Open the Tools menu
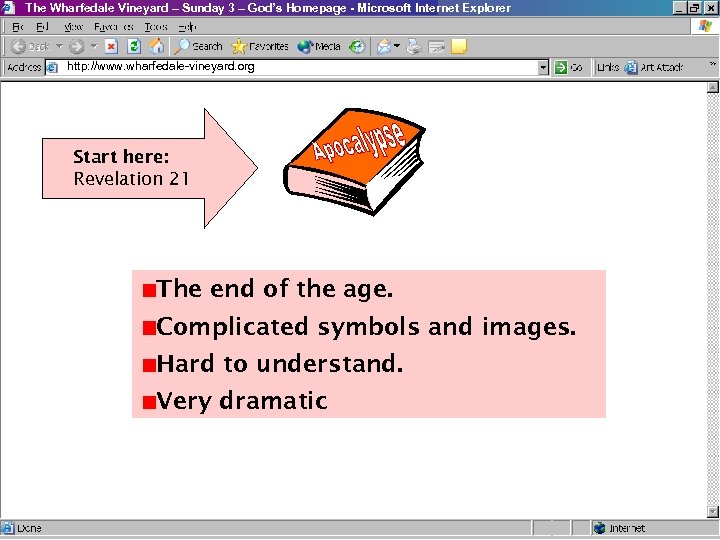Viewport: 720px width, 540px height. point(156,27)
